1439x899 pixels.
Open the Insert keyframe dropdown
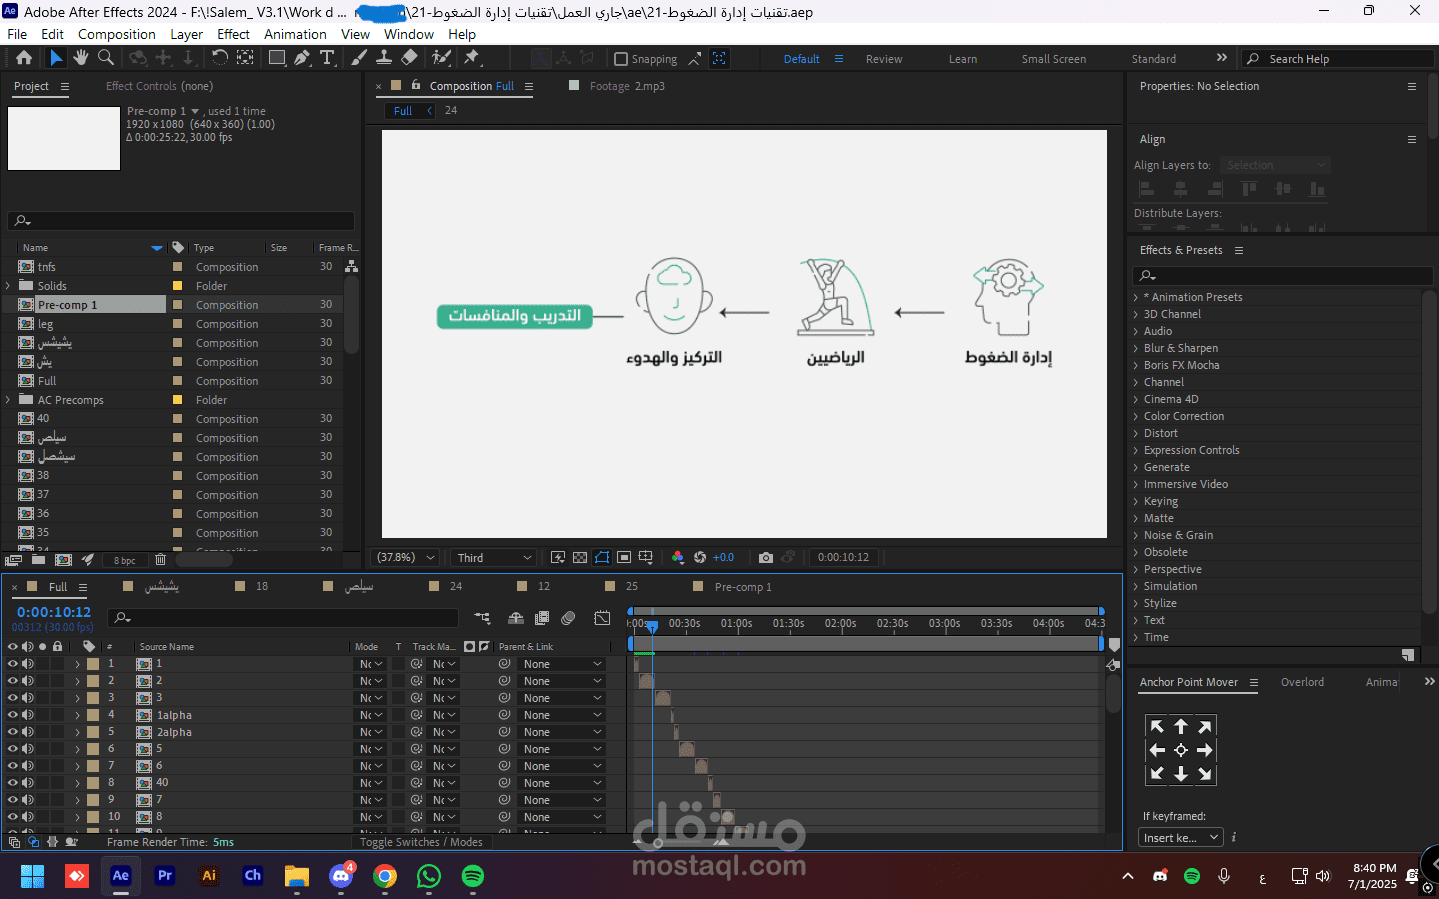pyautogui.click(x=1181, y=837)
